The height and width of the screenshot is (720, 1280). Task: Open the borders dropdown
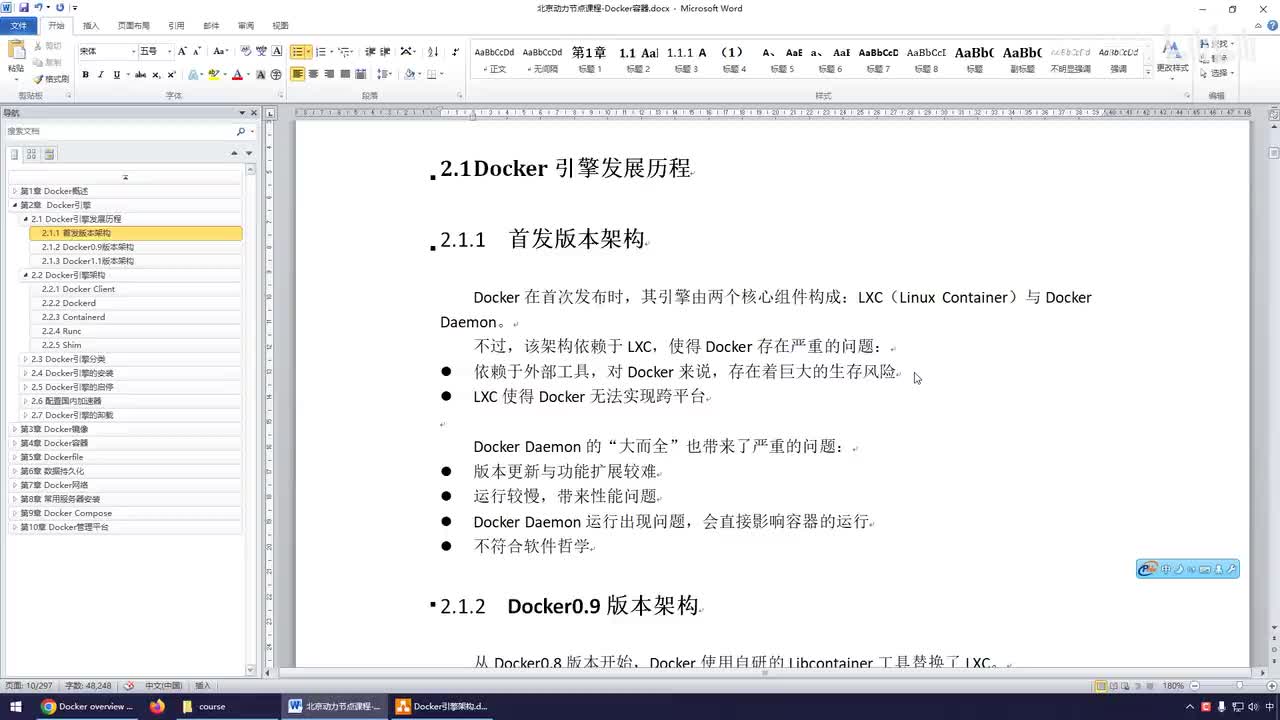point(442,74)
